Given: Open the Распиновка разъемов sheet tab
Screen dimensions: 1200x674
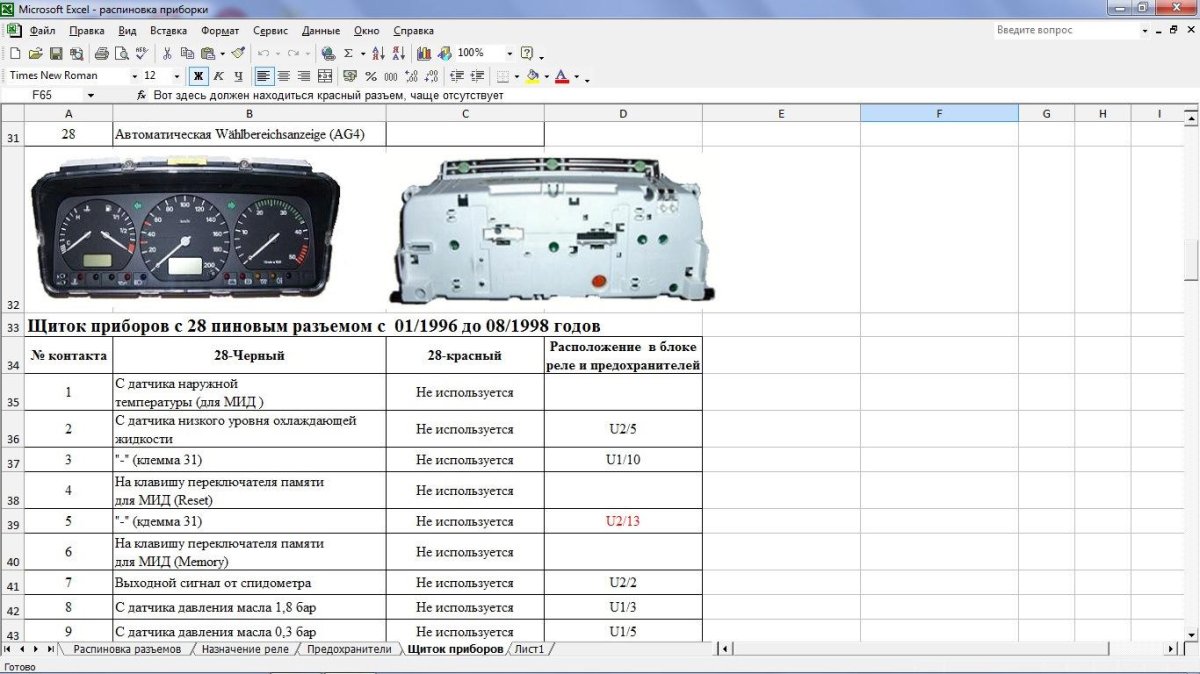Looking at the screenshot, I should click(x=127, y=649).
